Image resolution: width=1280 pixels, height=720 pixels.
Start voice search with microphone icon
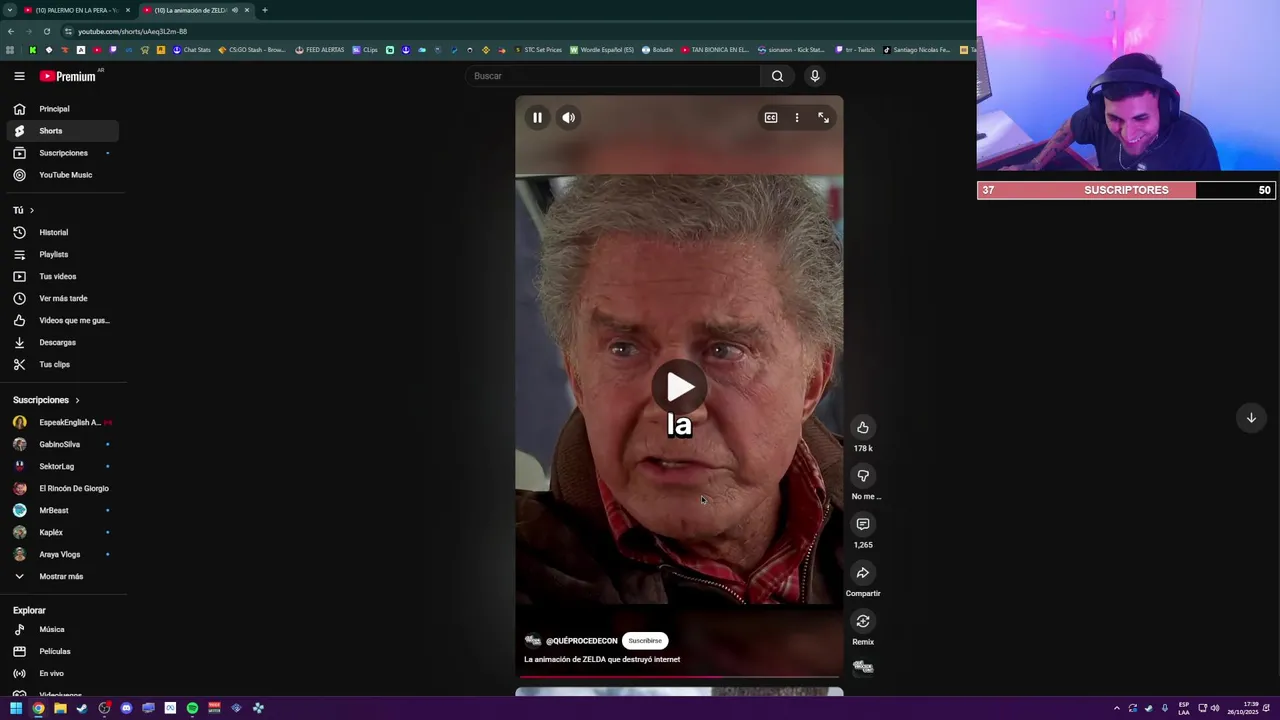pos(815,76)
